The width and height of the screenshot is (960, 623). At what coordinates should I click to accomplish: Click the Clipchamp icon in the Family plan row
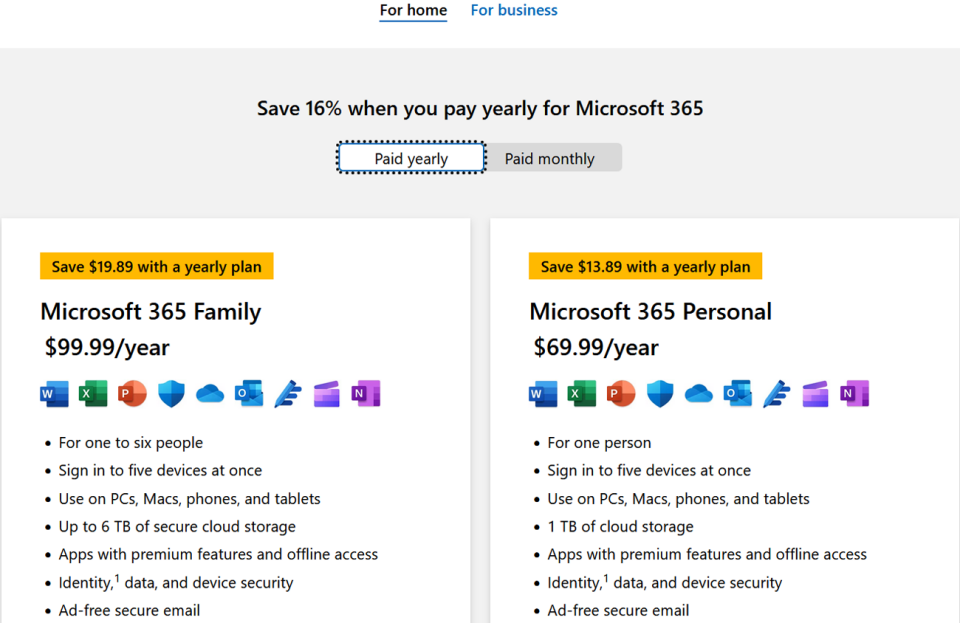(326, 393)
